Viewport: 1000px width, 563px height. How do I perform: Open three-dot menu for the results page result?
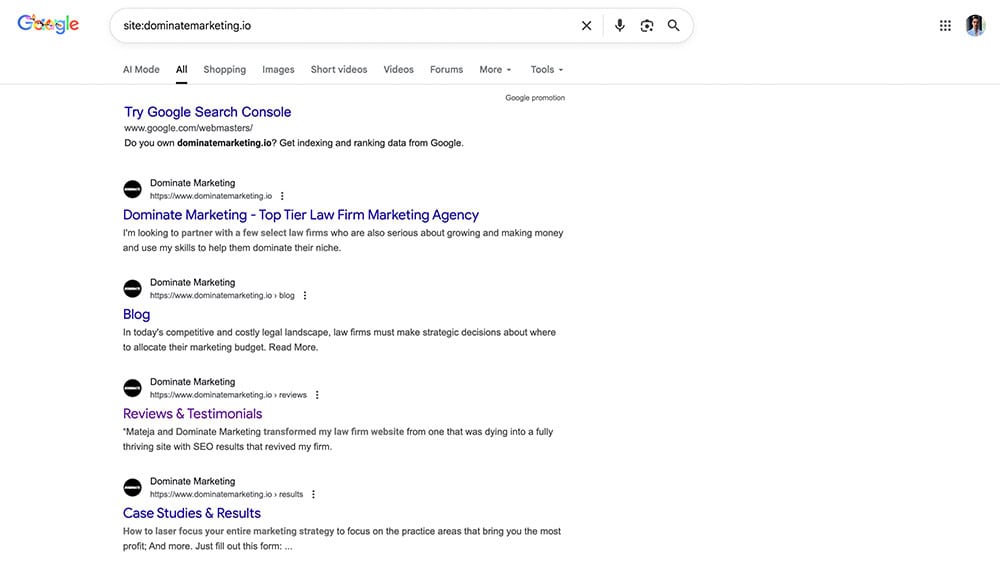(x=313, y=495)
